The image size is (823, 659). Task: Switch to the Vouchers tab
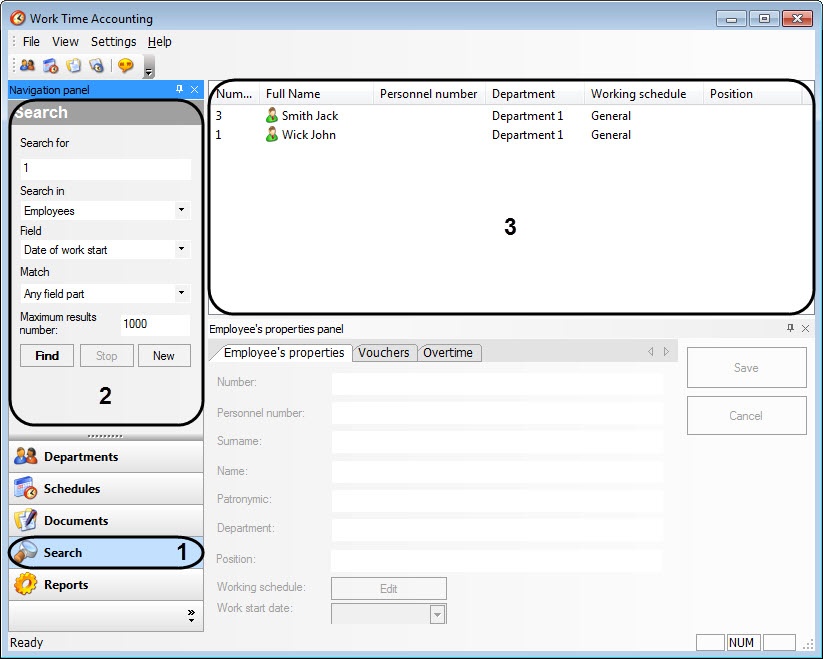pos(384,352)
